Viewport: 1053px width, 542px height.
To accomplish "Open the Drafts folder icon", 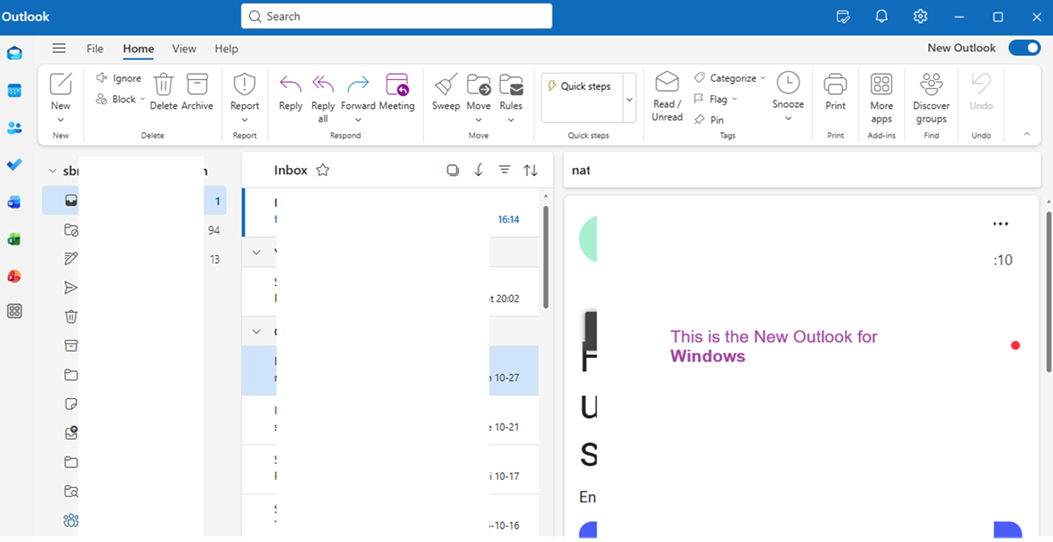I will [71, 259].
